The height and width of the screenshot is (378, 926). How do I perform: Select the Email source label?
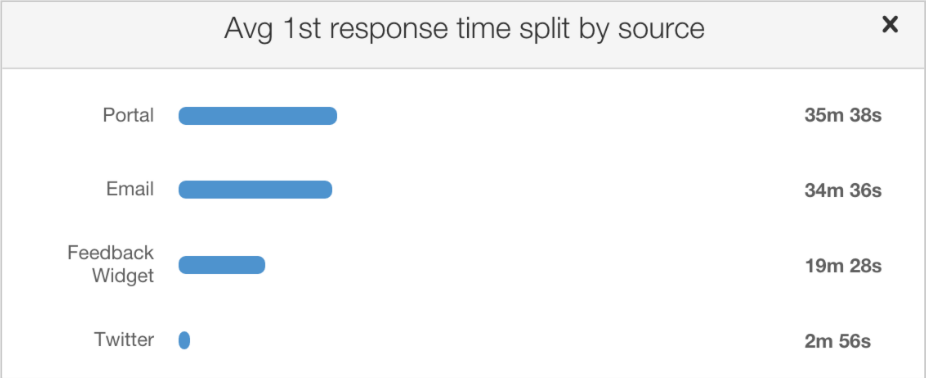click(x=130, y=189)
